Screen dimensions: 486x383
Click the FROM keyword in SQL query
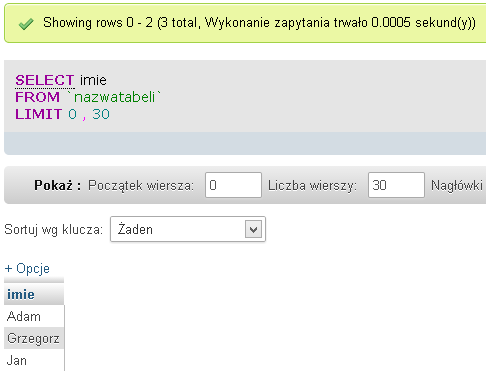click(x=37, y=97)
